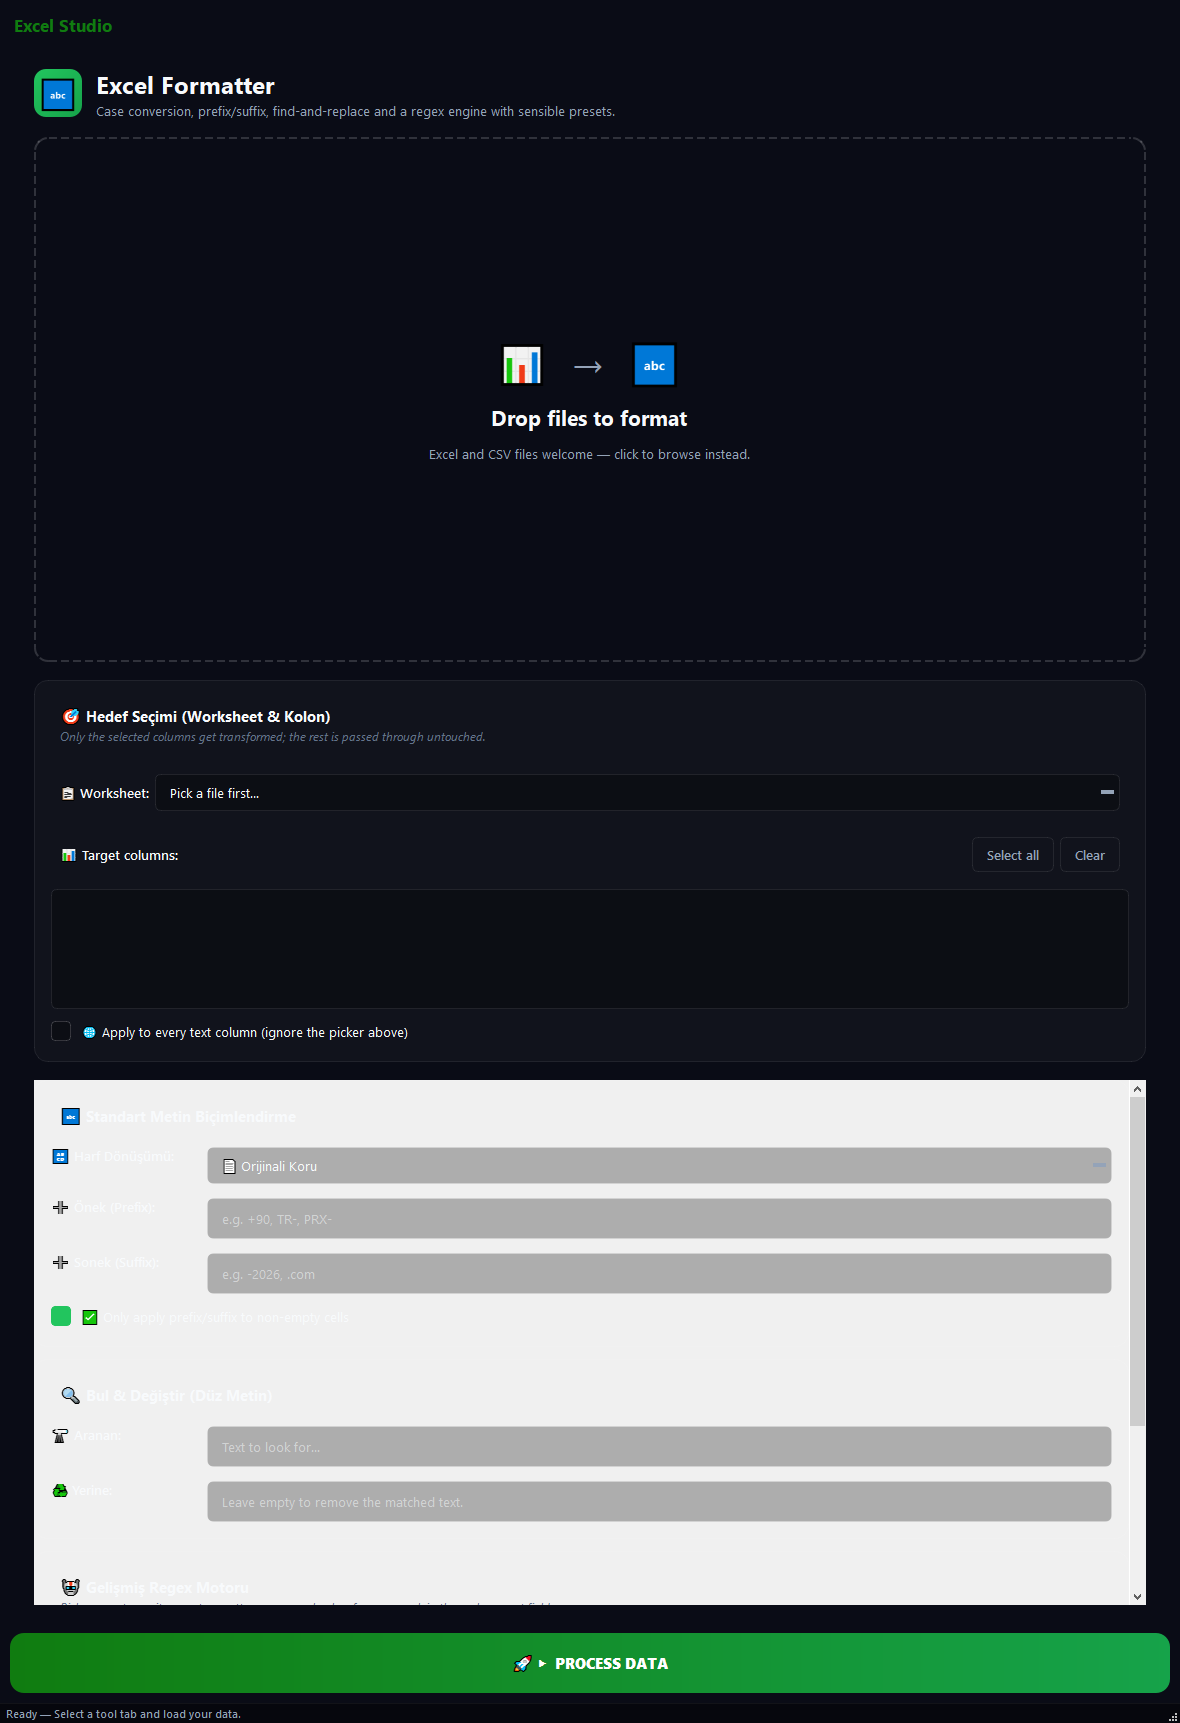Enable Apply to every text column checkbox

point(61,1031)
